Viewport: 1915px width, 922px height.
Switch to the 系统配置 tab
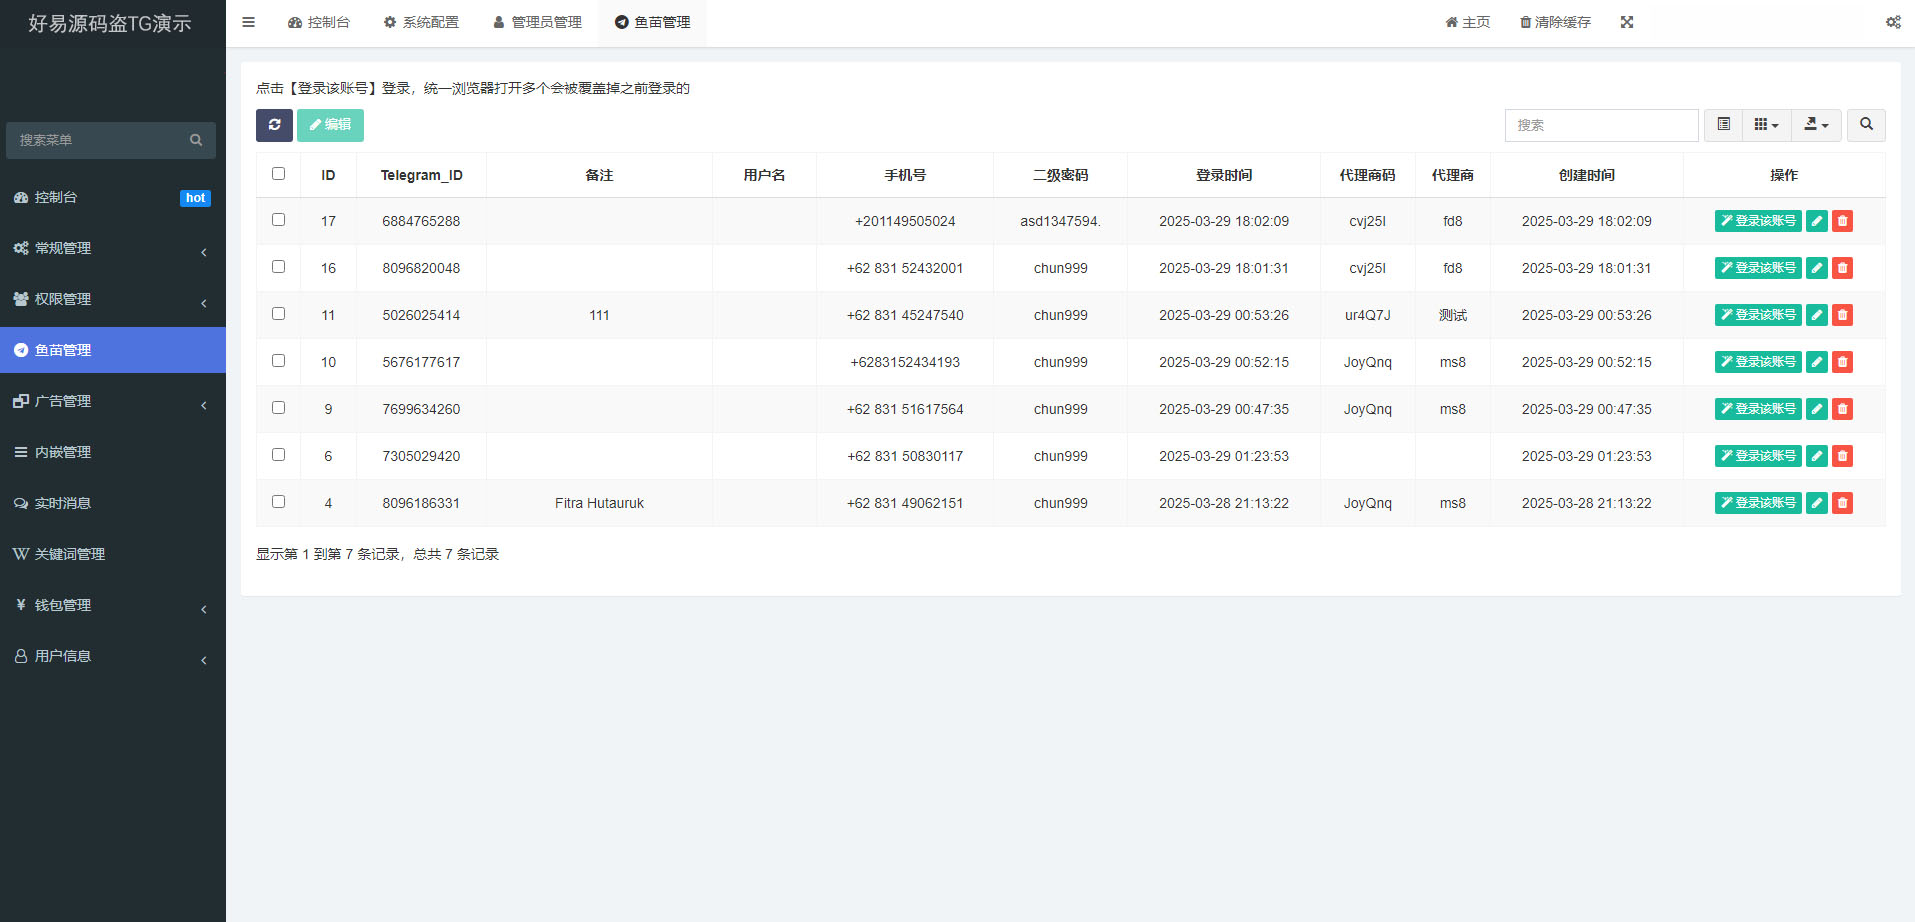[x=421, y=21]
